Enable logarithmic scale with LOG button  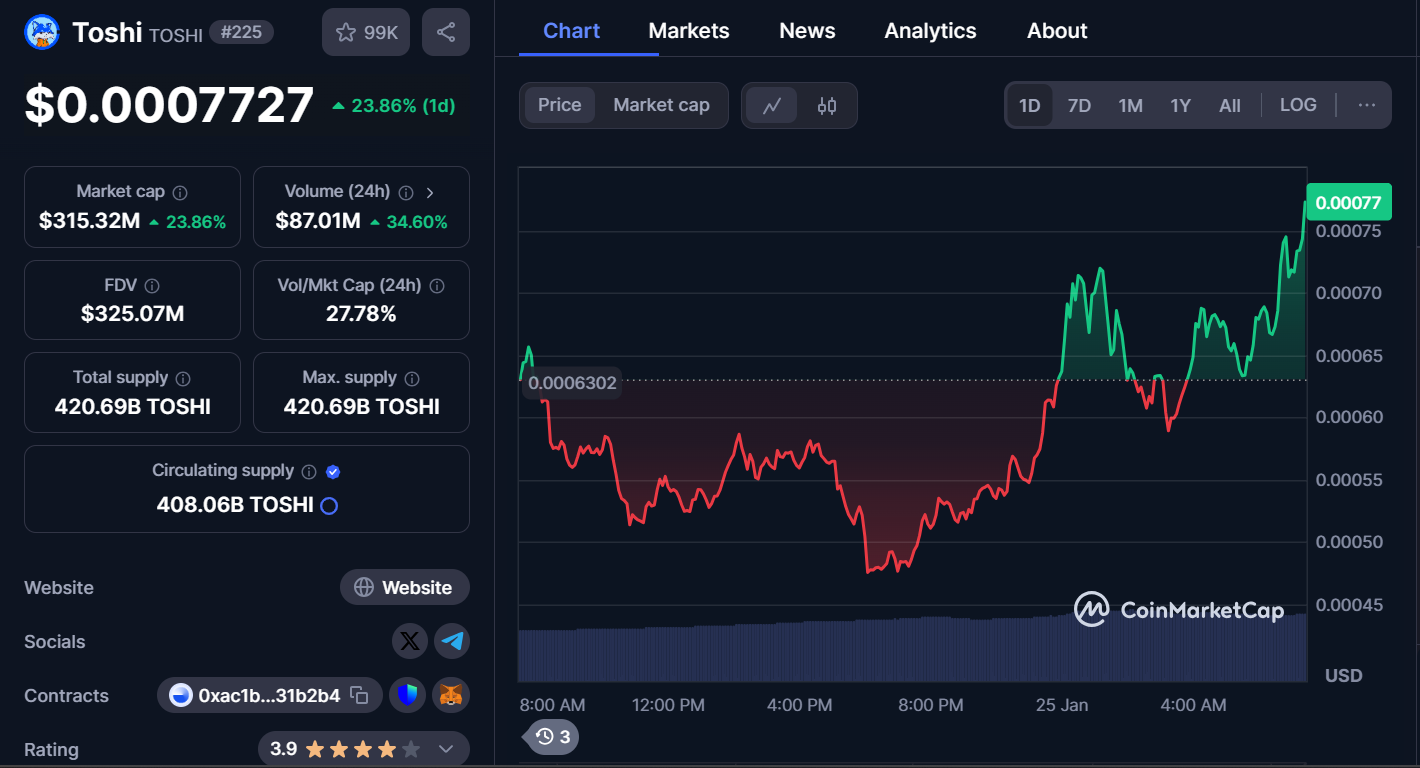click(1298, 104)
